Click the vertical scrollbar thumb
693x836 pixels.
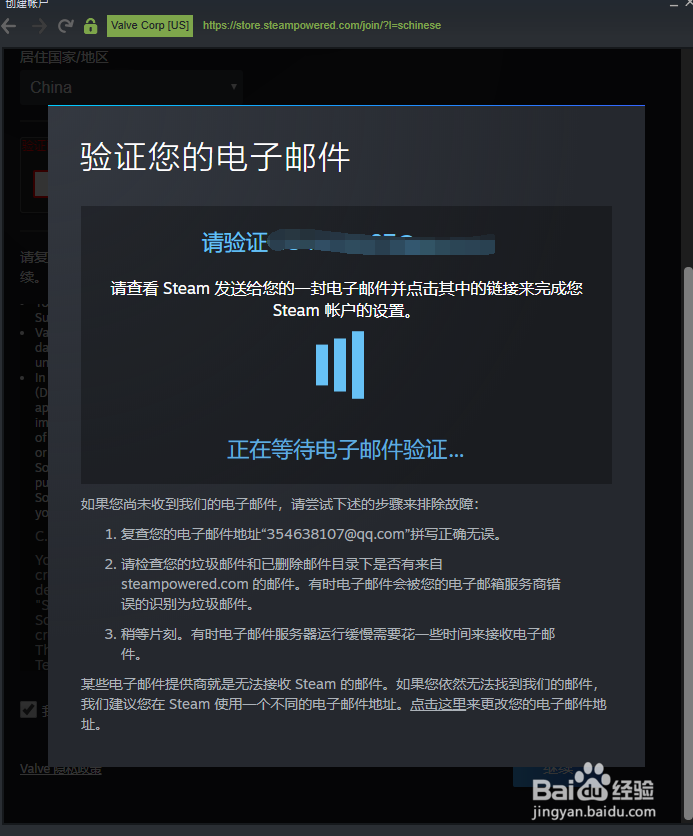pyautogui.click(x=688, y=543)
